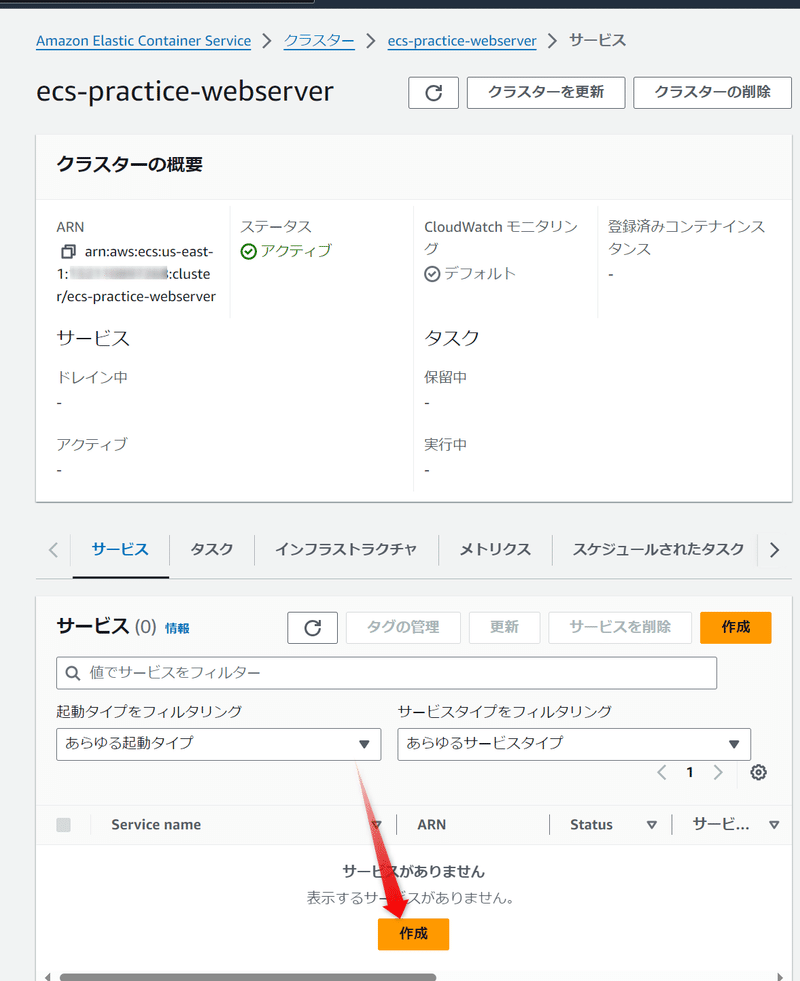Select all services checkbox in table header
Image resolution: width=800 pixels, height=981 pixels.
pyautogui.click(x=64, y=825)
